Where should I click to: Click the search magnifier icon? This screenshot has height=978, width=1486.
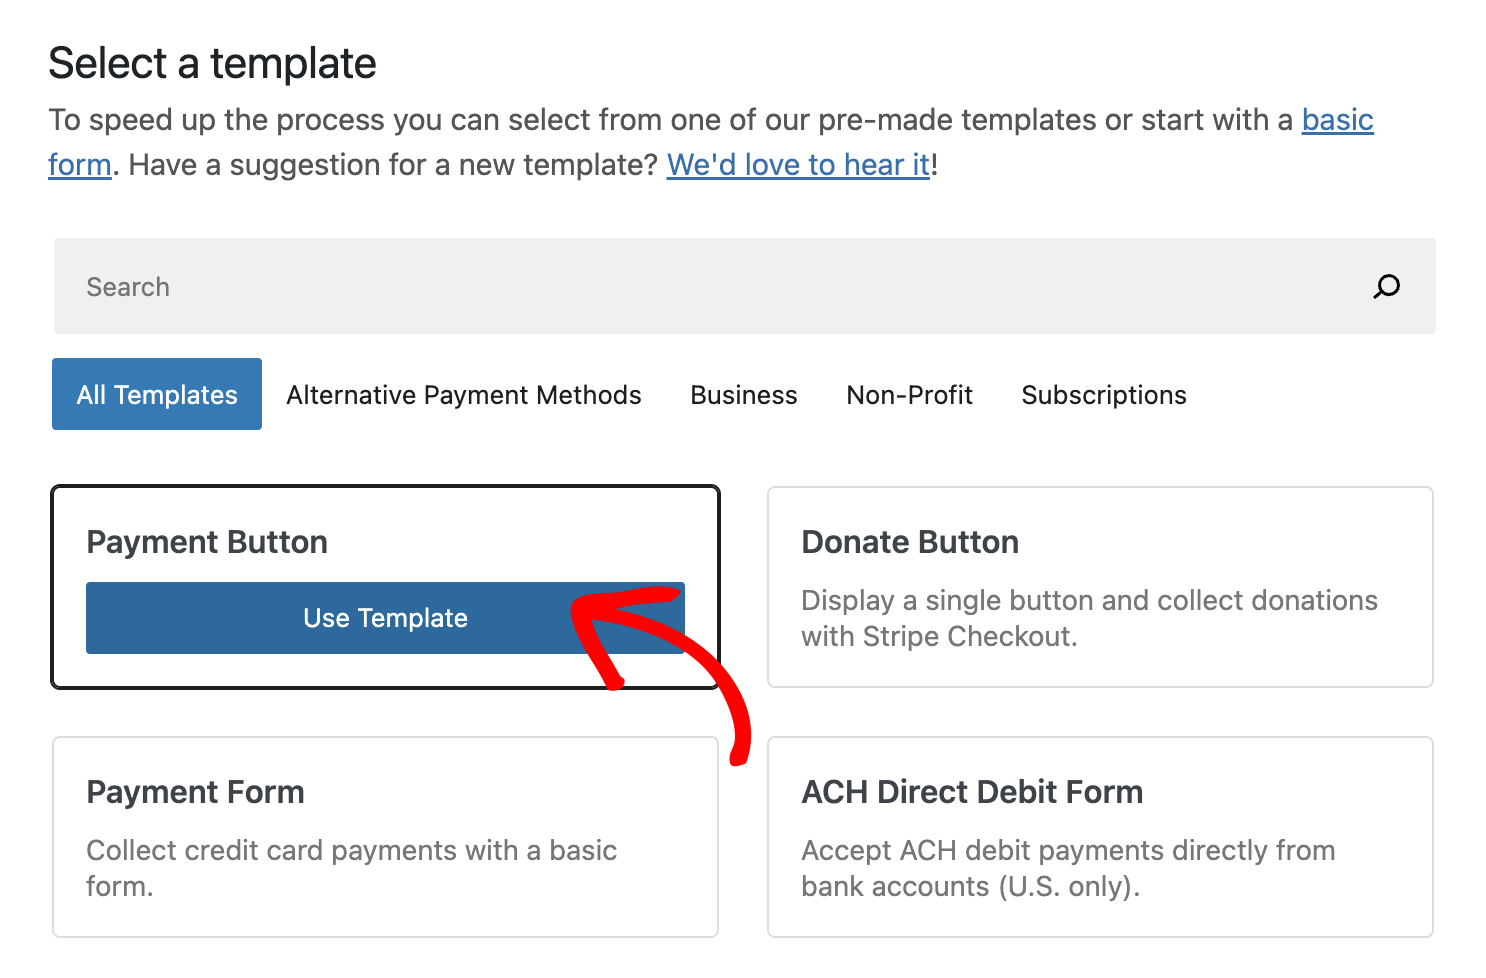(1386, 287)
